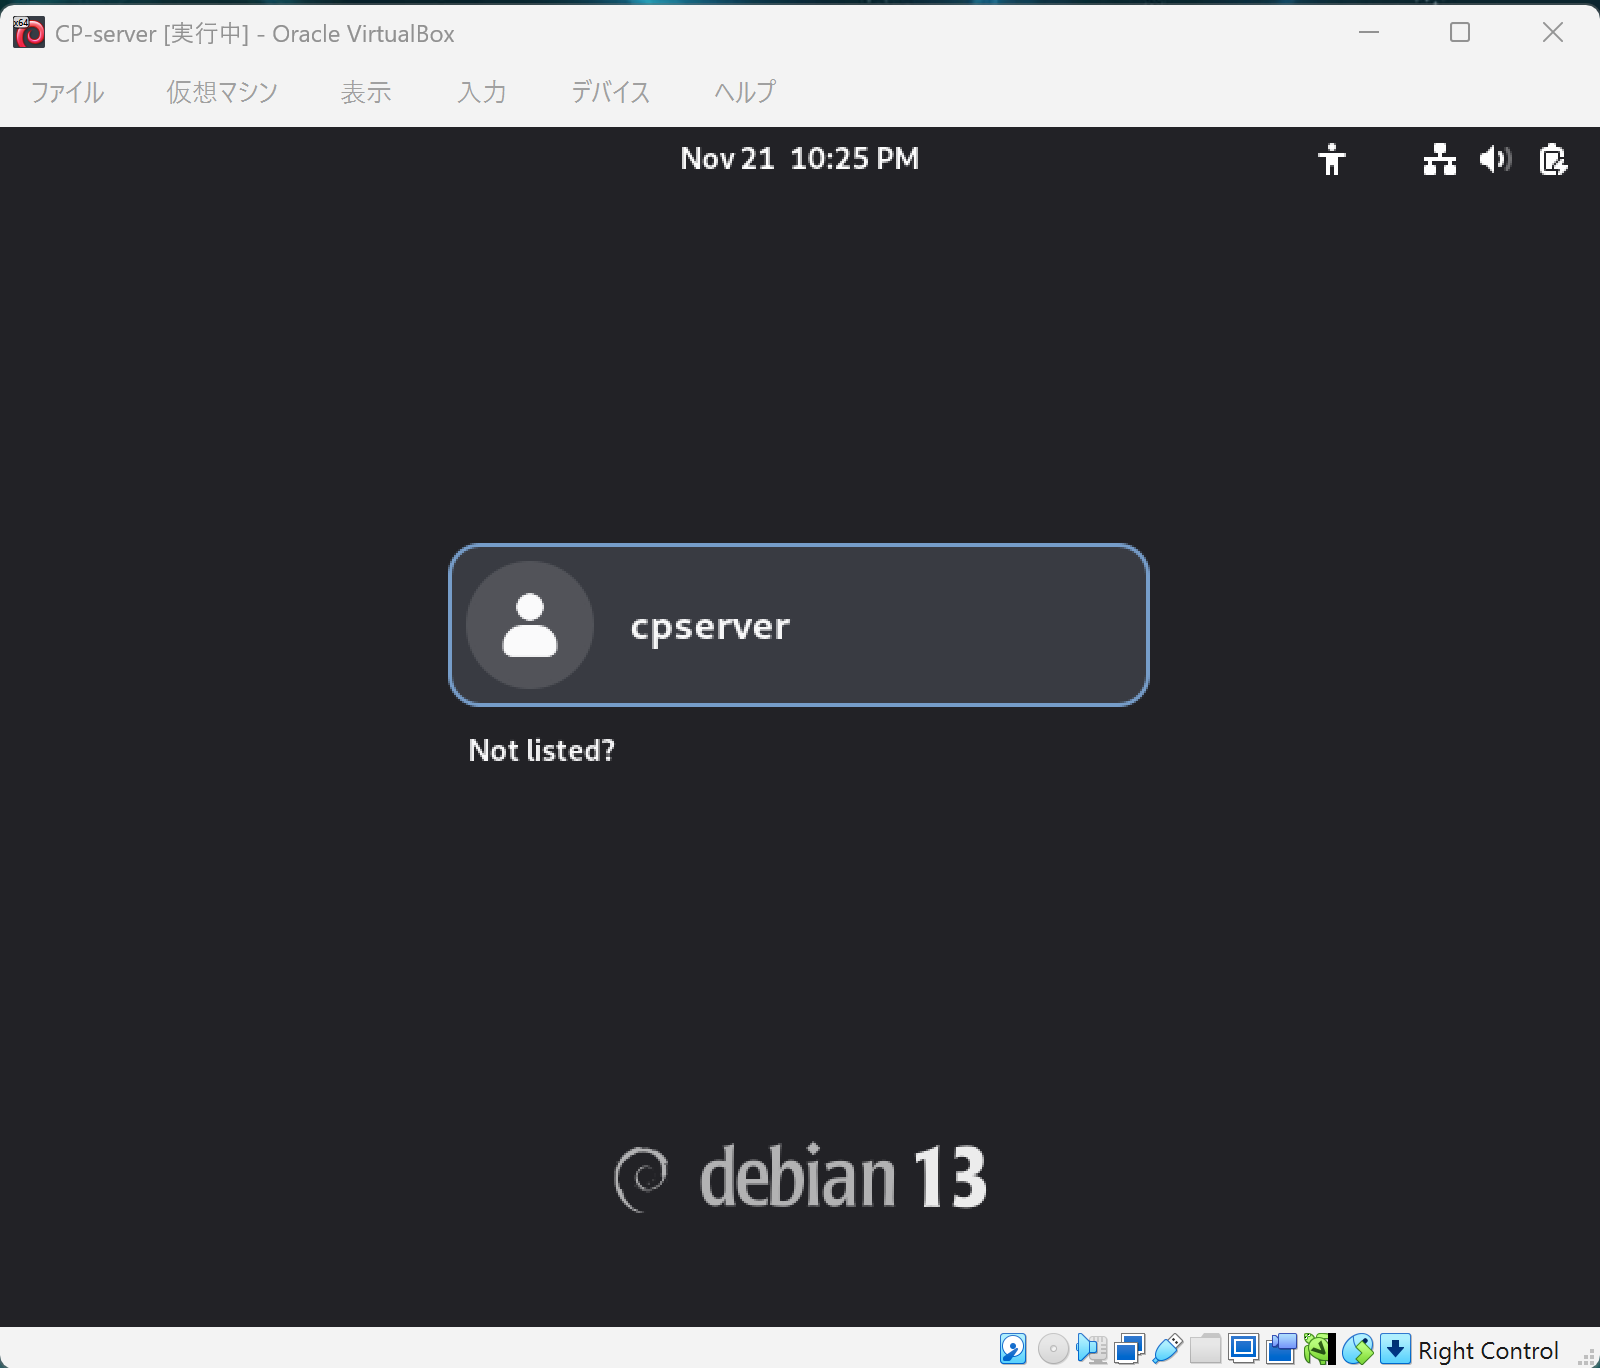Screen dimensions: 1600x1368
Task: Click the battery power status icon
Action: pos(1553,159)
